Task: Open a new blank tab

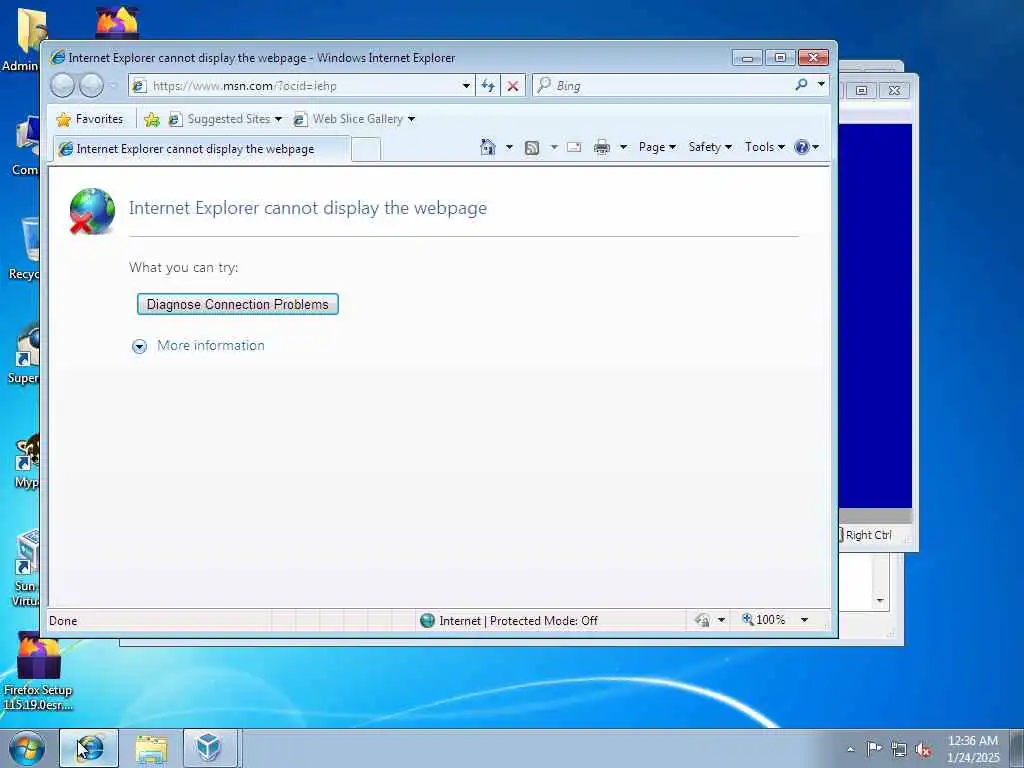Action: [366, 150]
